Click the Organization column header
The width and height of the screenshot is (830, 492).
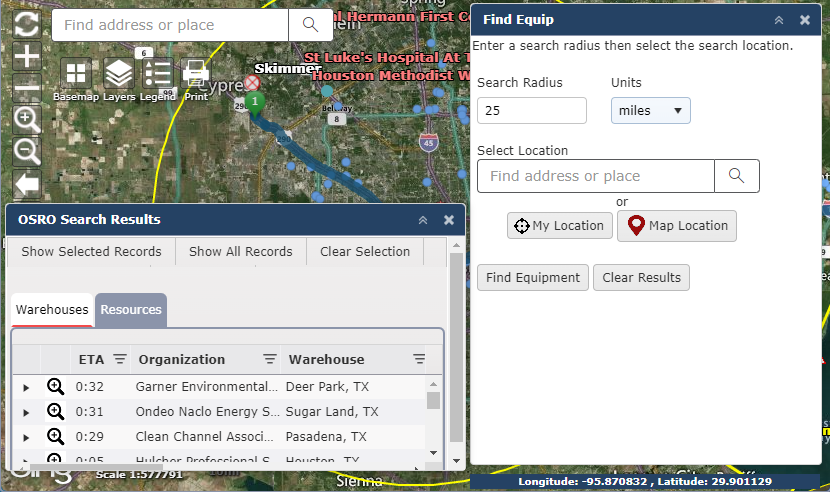click(182, 359)
